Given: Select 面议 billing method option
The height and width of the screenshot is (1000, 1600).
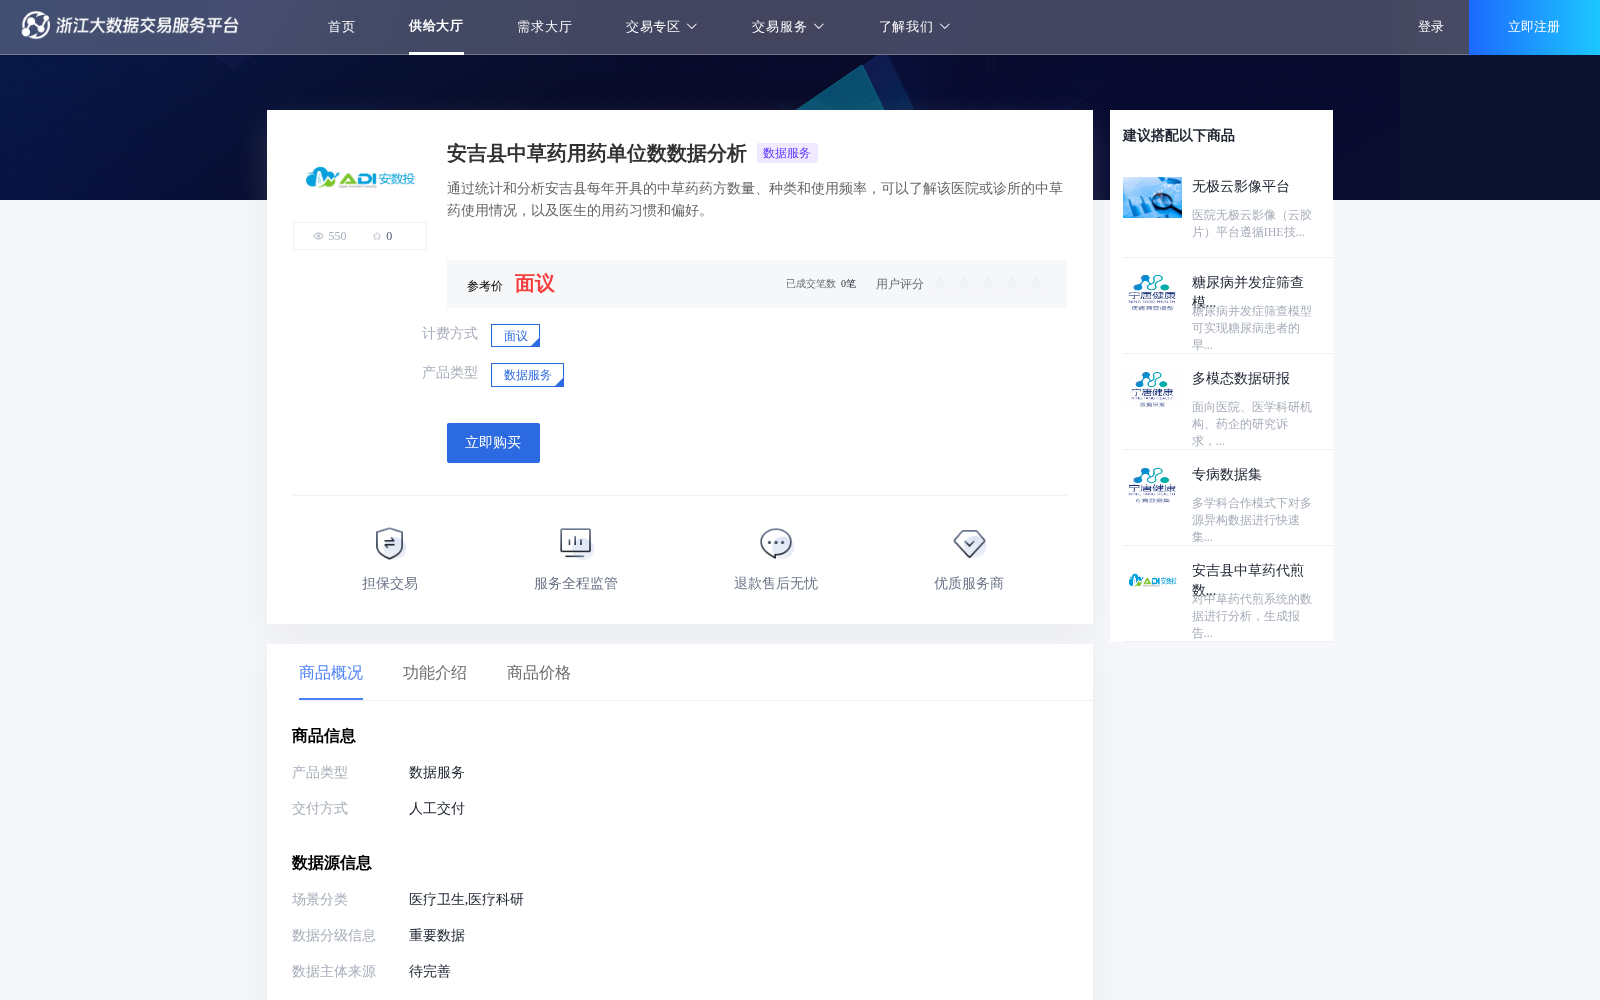Looking at the screenshot, I should coord(515,336).
